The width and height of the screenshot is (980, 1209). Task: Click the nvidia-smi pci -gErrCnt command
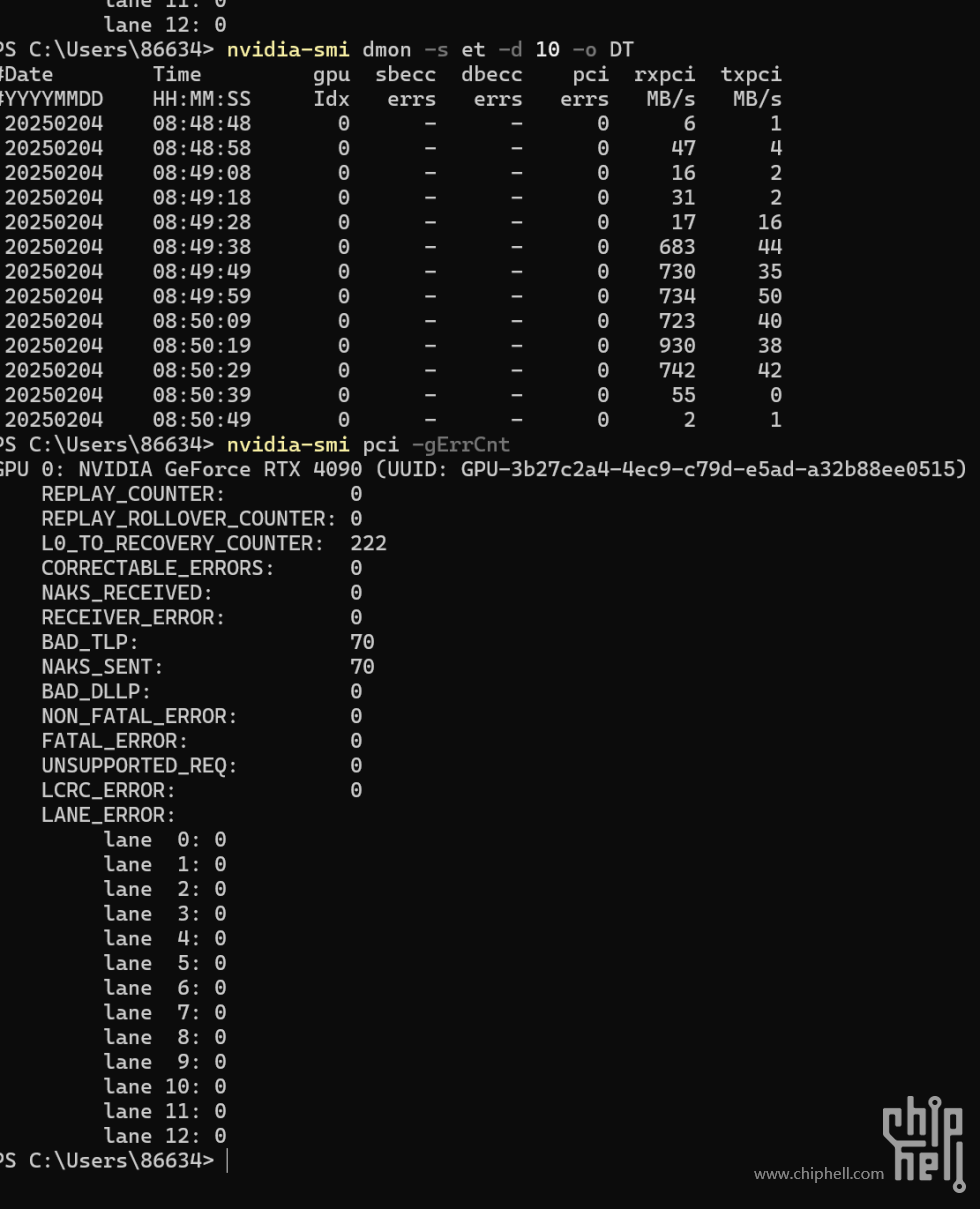pos(368,445)
